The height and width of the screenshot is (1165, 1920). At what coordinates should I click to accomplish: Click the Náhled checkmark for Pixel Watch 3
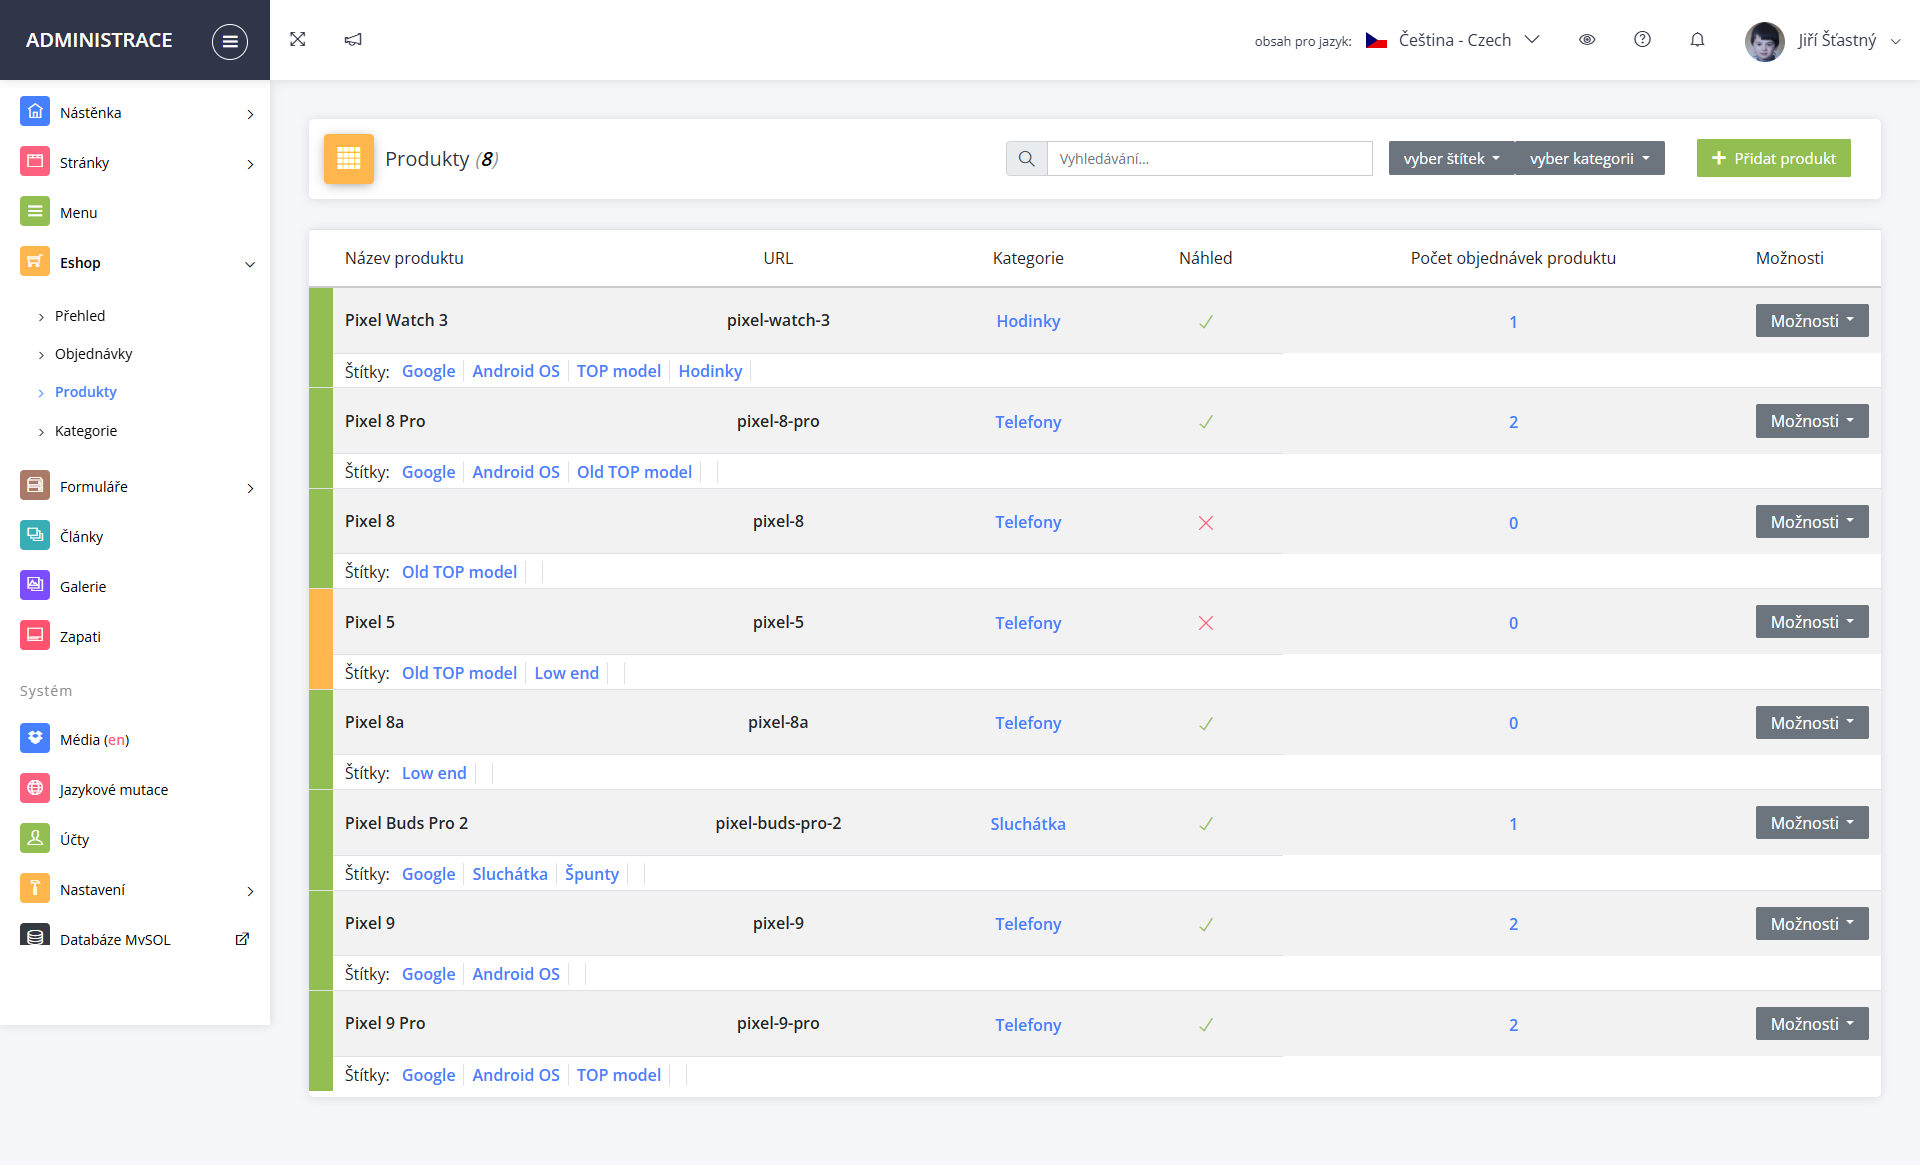[1206, 321]
